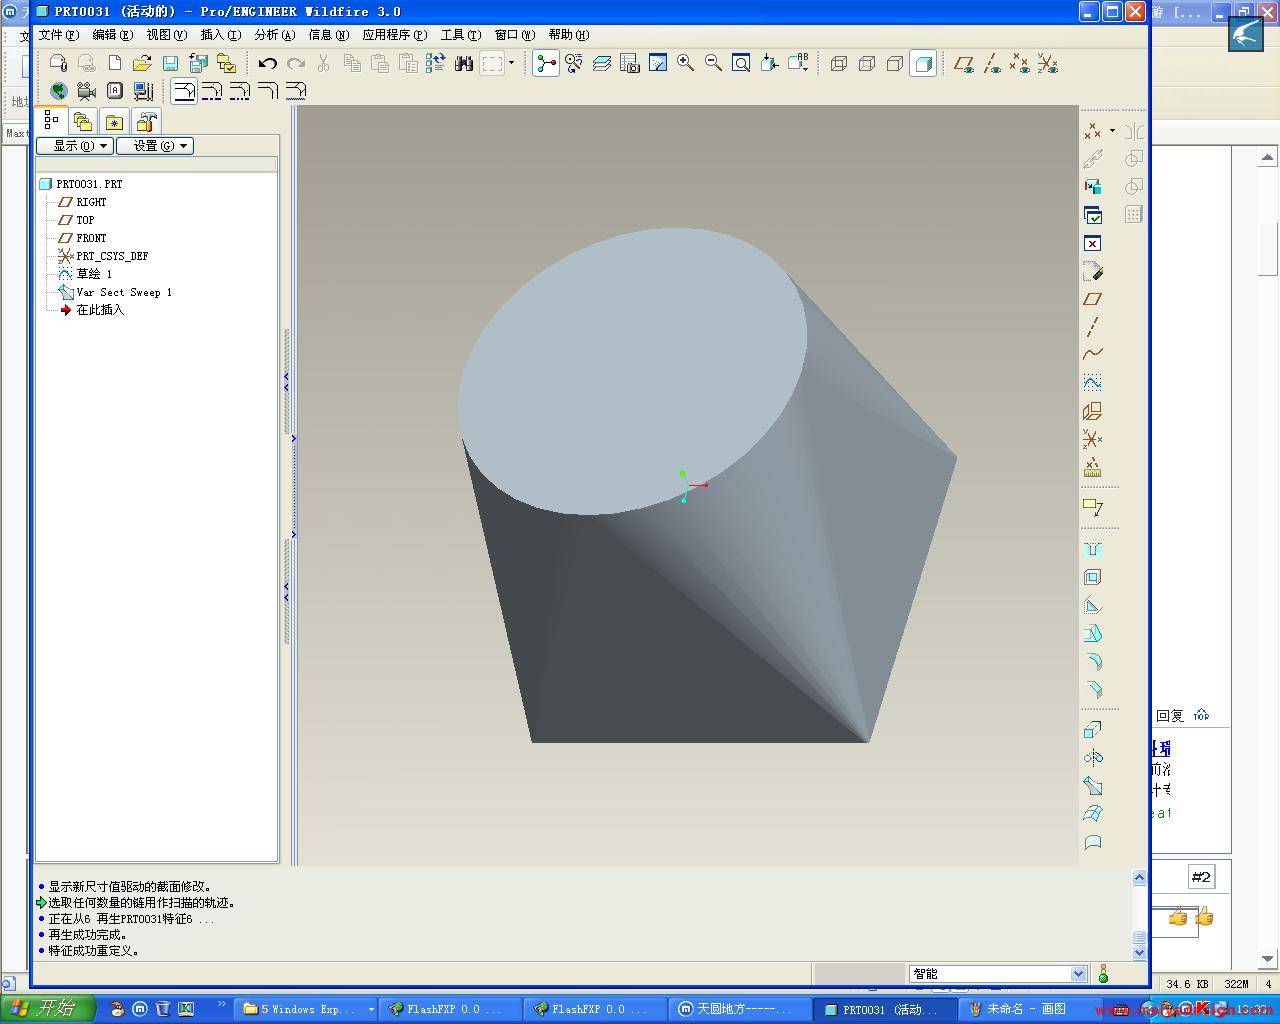Repaint the screen with redraw icon
Screen dimensions: 1280x1024
click(x=657, y=63)
